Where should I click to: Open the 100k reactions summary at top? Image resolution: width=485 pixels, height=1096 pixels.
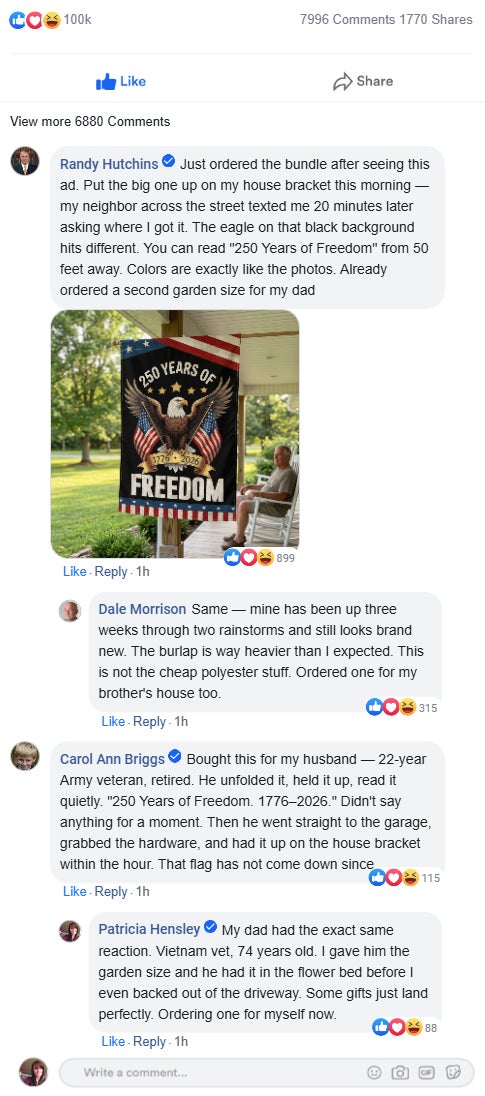[50, 20]
